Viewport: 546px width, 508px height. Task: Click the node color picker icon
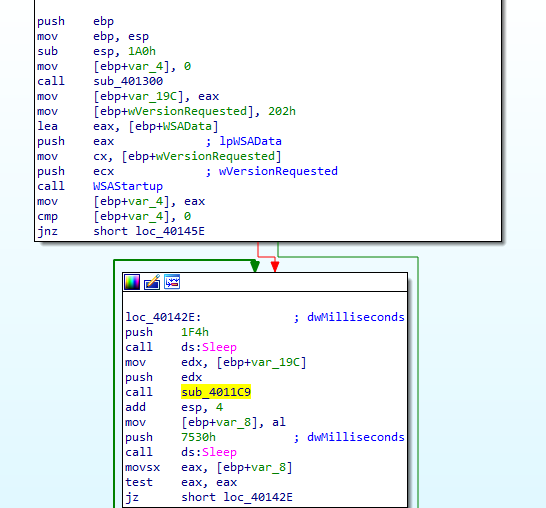pos(132,282)
